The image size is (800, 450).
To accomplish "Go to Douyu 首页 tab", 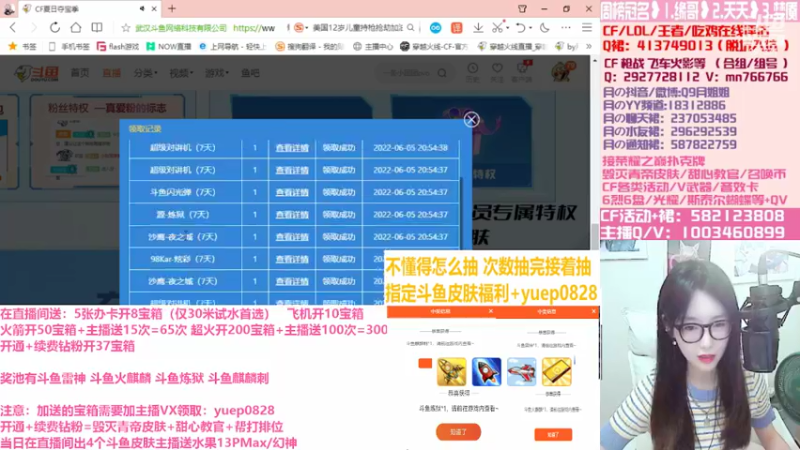I will click(x=80, y=73).
